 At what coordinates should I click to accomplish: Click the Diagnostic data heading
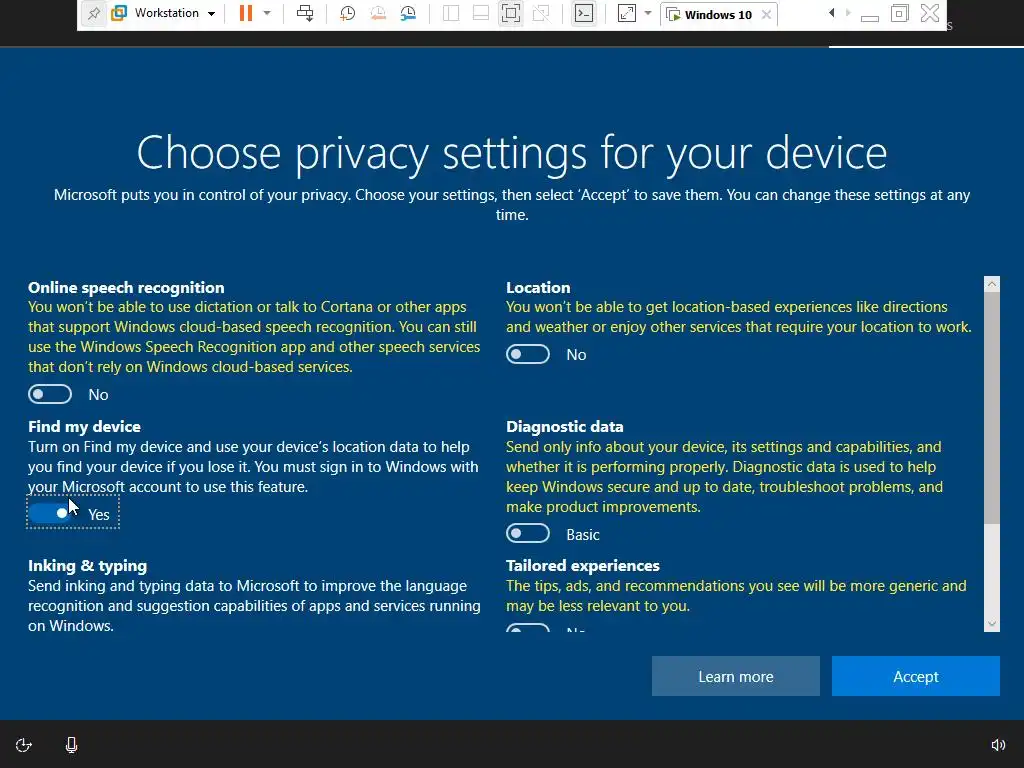(564, 426)
